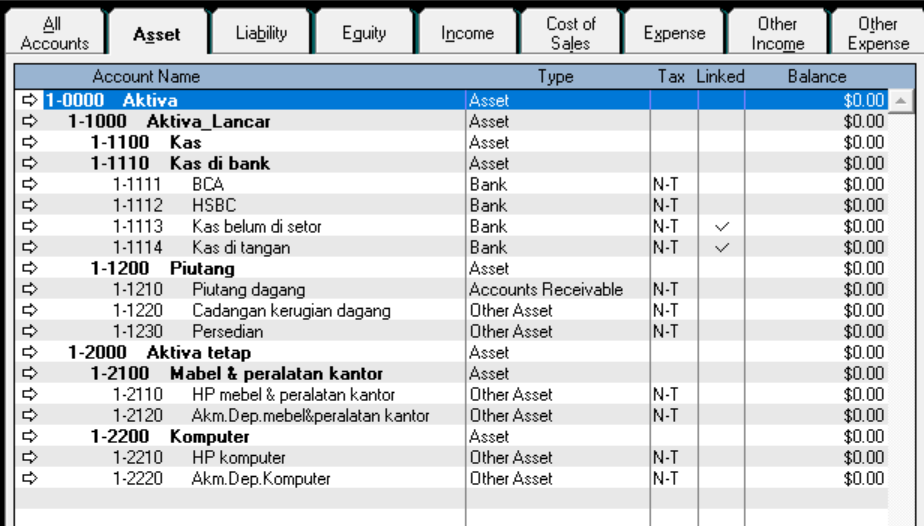Open detail arrow for Akm.Dep.Komputer
Viewport: 924px width, 526px height.
click(29, 478)
